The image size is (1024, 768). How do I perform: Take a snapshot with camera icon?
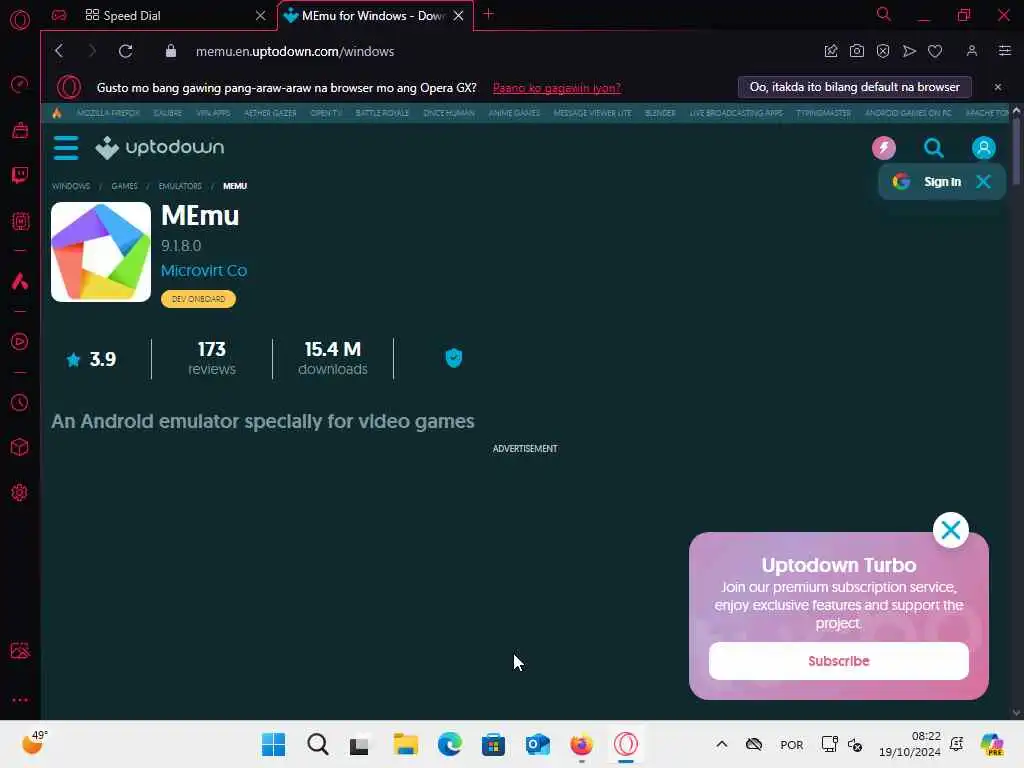(x=857, y=51)
